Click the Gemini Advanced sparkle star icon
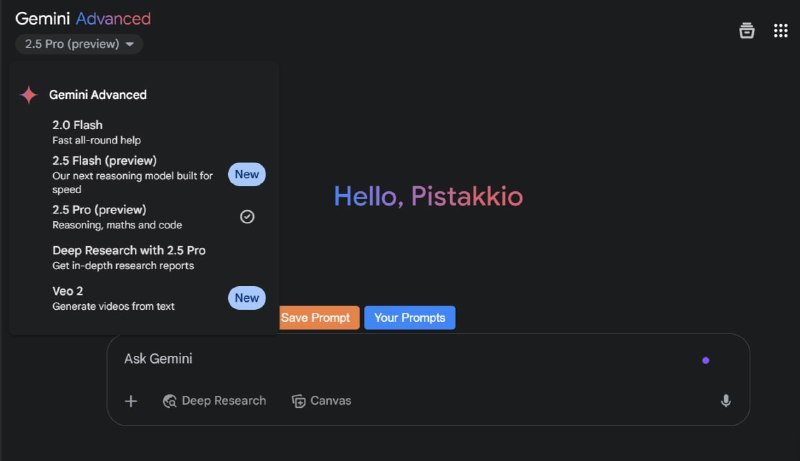800x461 pixels. pos(29,95)
